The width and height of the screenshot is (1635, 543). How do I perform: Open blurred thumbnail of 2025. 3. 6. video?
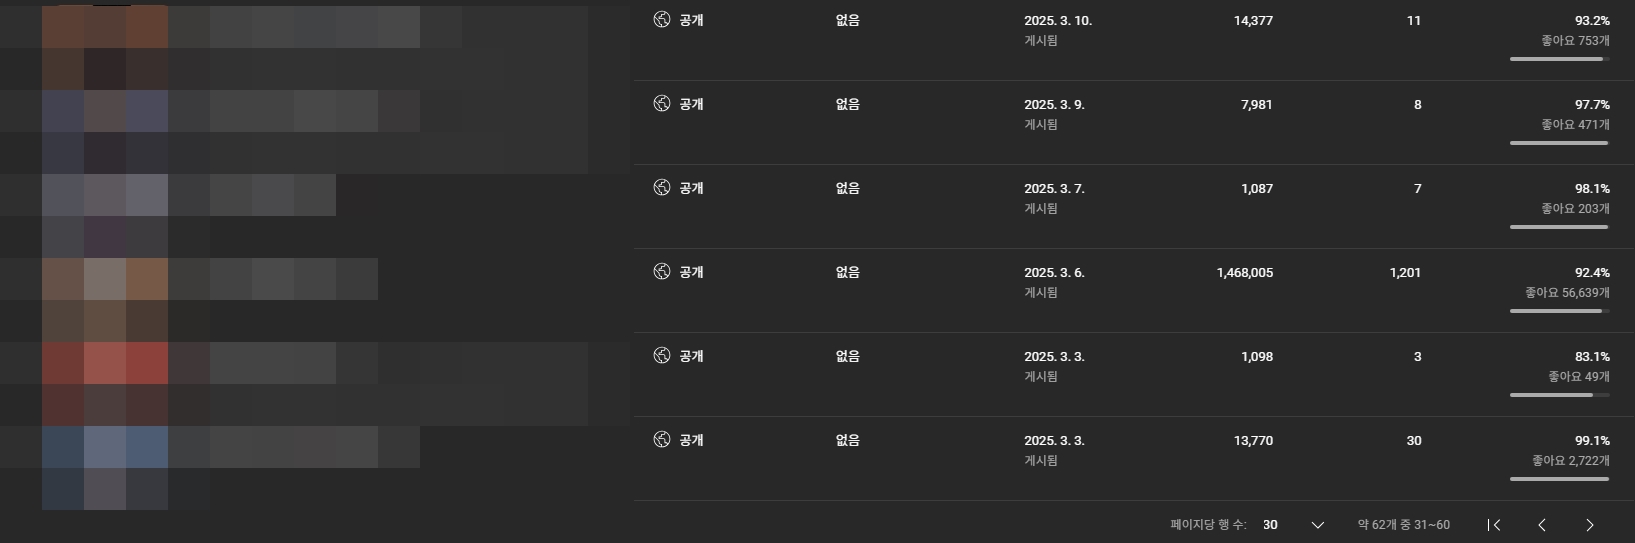tap(105, 300)
